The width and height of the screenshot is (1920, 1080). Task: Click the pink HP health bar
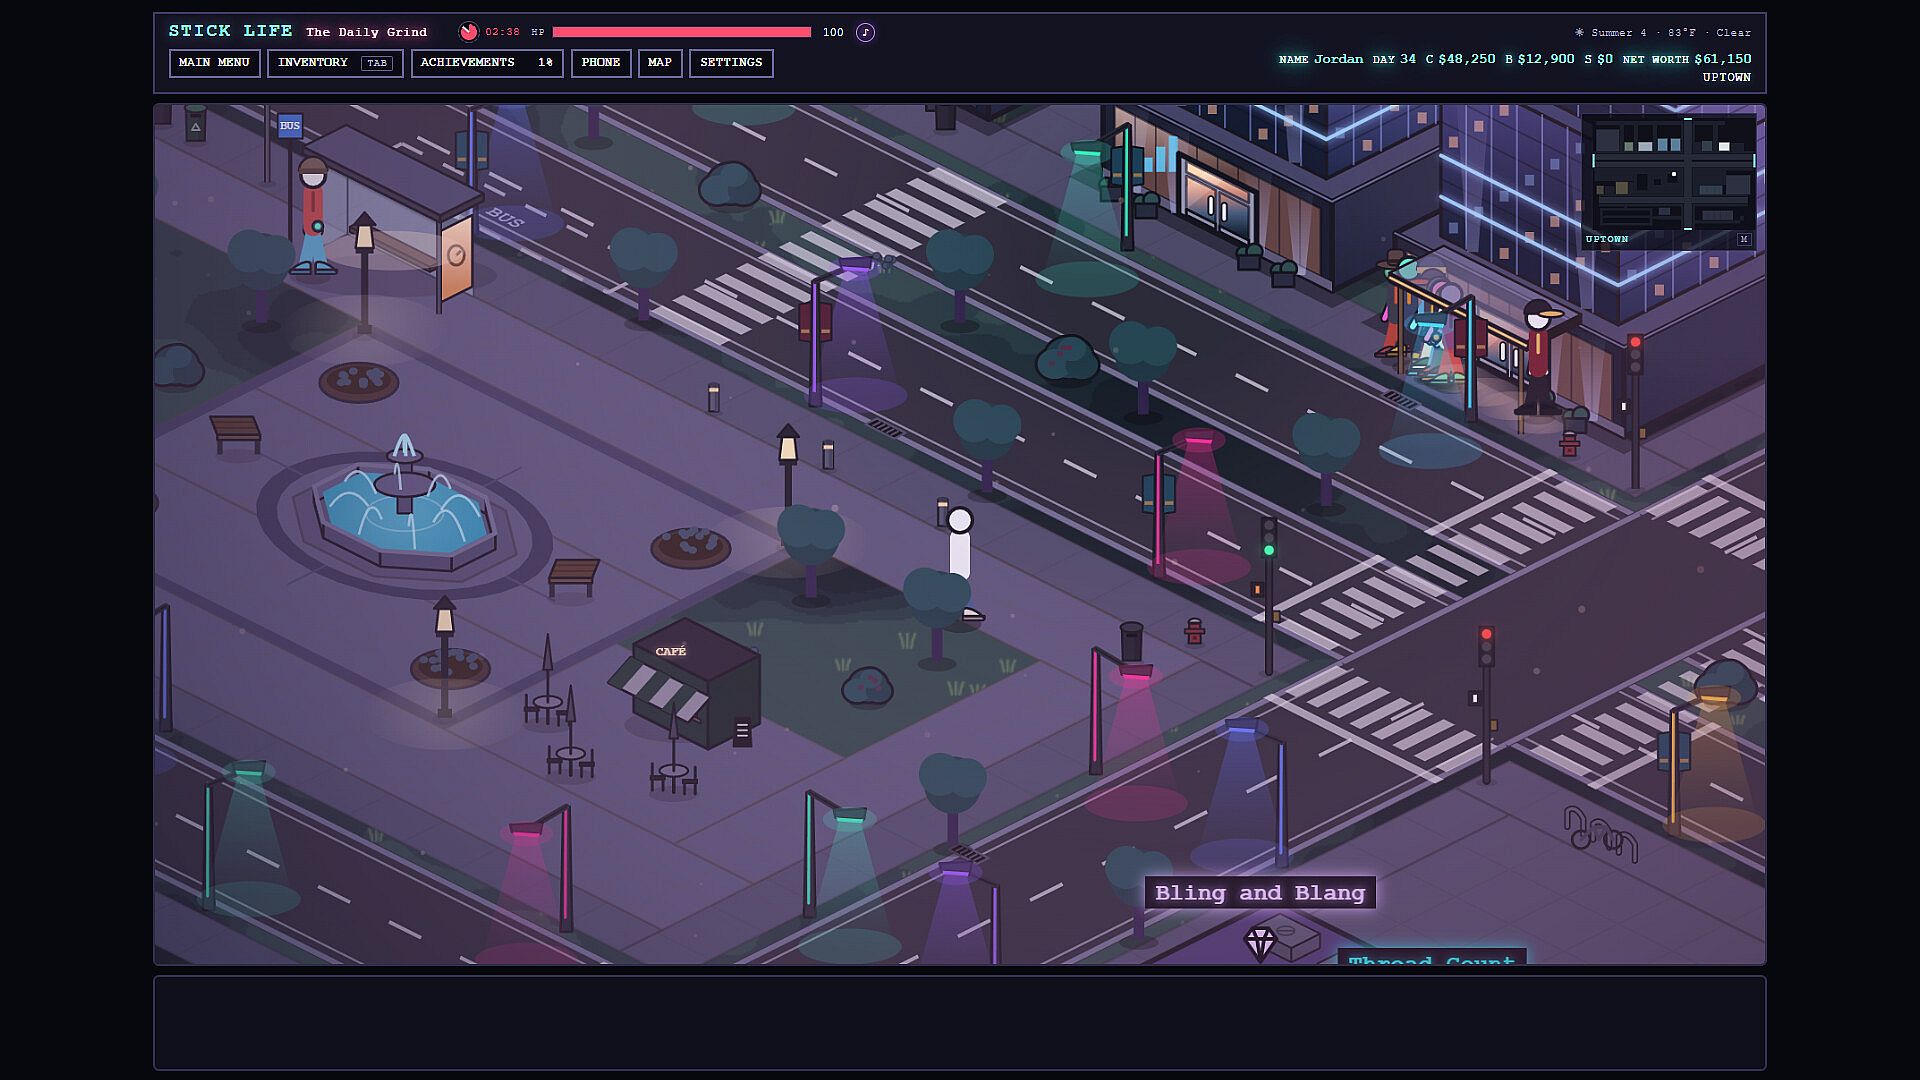tap(682, 32)
